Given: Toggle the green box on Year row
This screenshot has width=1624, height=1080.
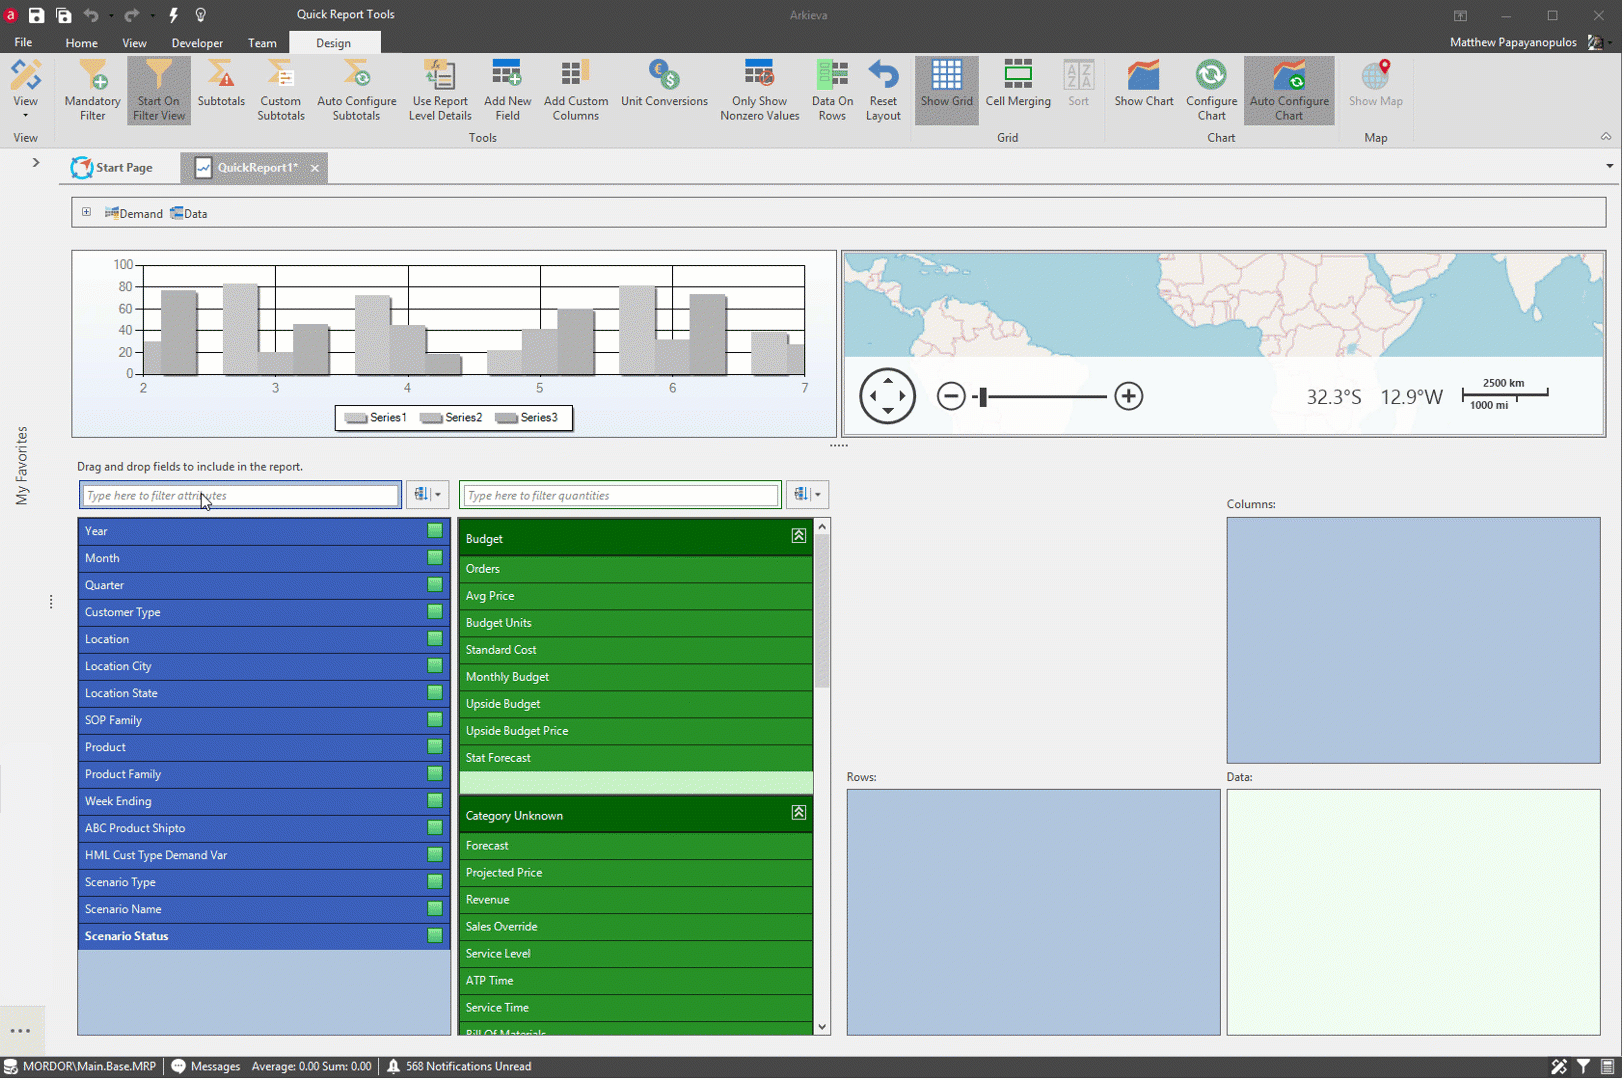Looking at the screenshot, I should [x=435, y=531].
